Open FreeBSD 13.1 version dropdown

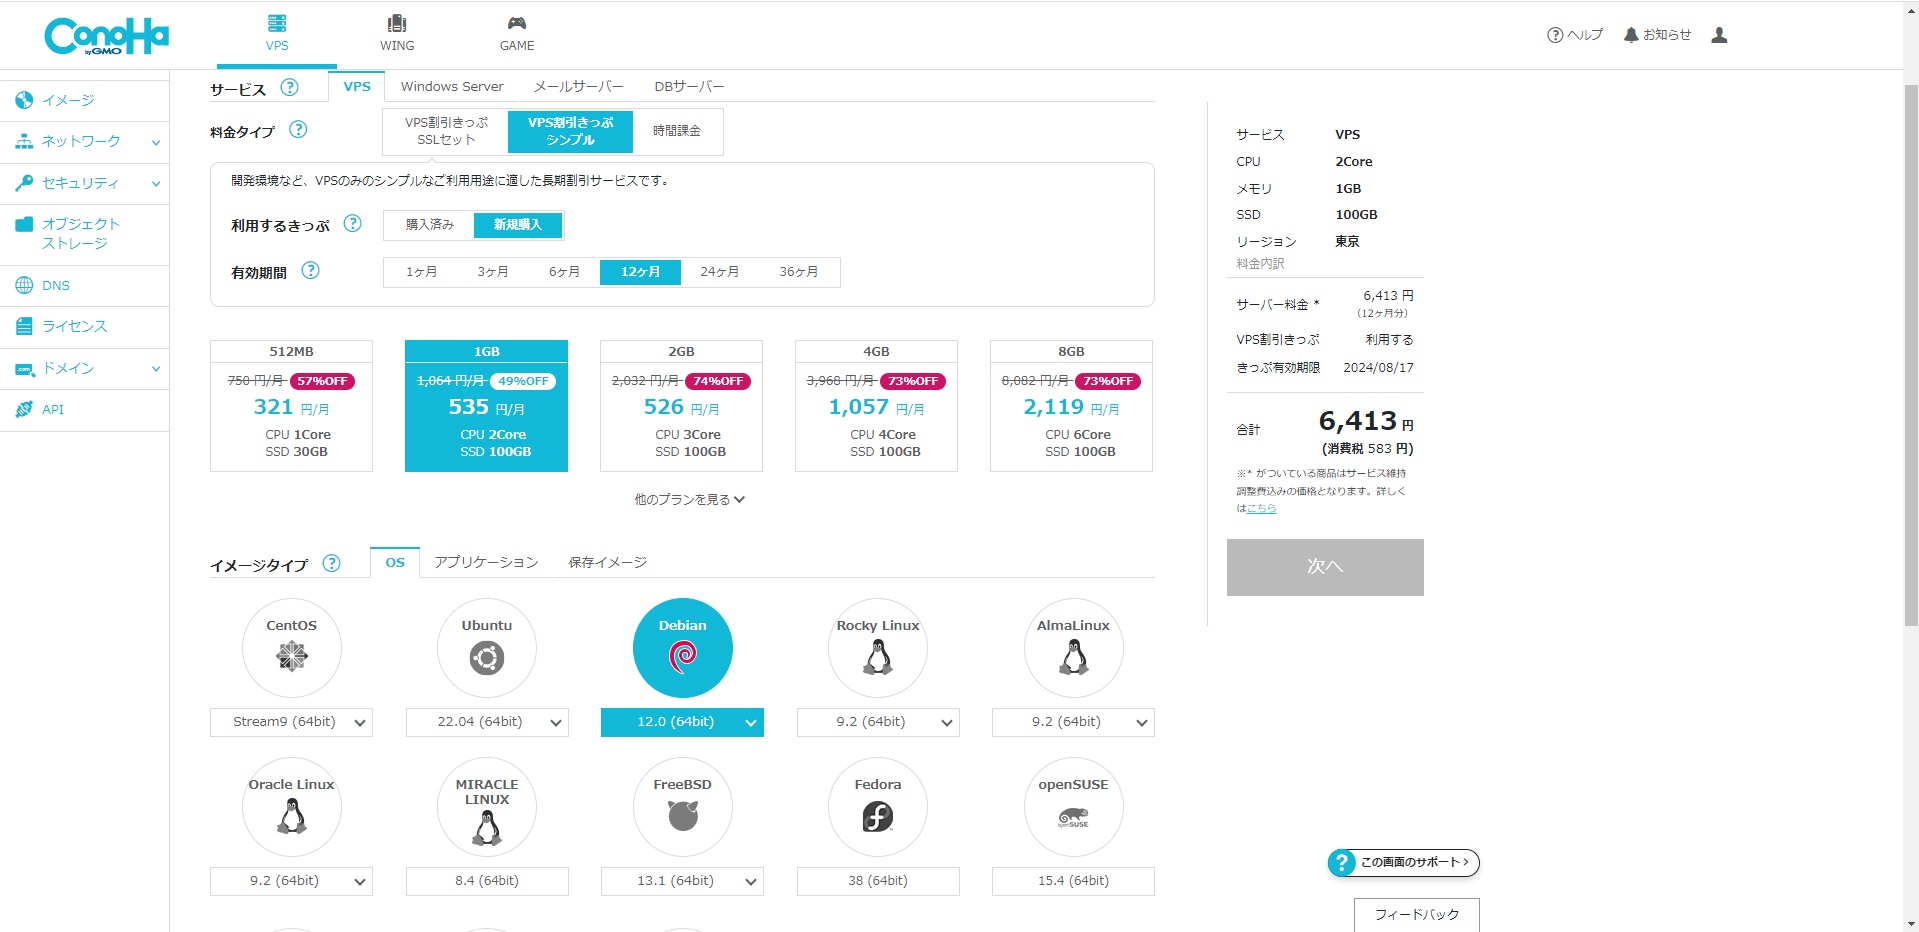tap(682, 881)
